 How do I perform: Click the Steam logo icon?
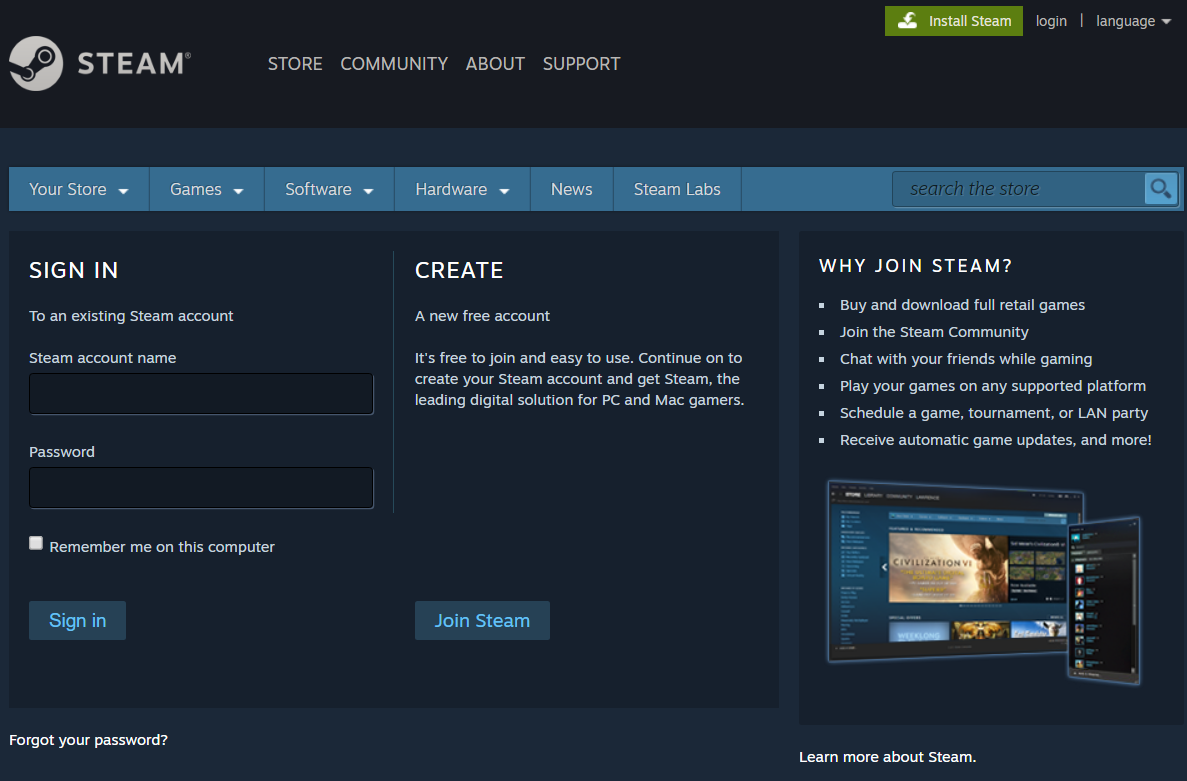pyautogui.click(x=36, y=64)
